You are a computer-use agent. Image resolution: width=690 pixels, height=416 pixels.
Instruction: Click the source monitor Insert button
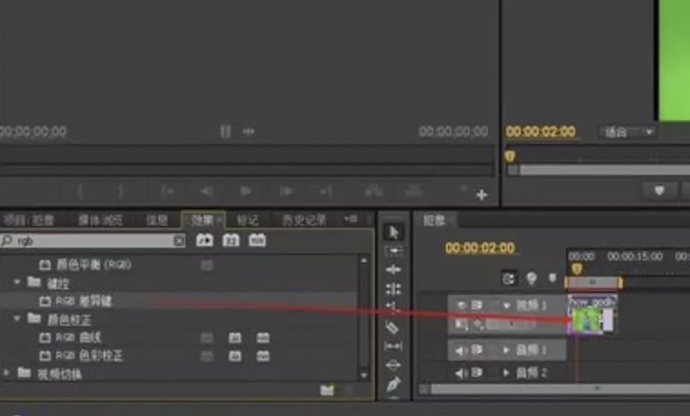tap(373, 190)
